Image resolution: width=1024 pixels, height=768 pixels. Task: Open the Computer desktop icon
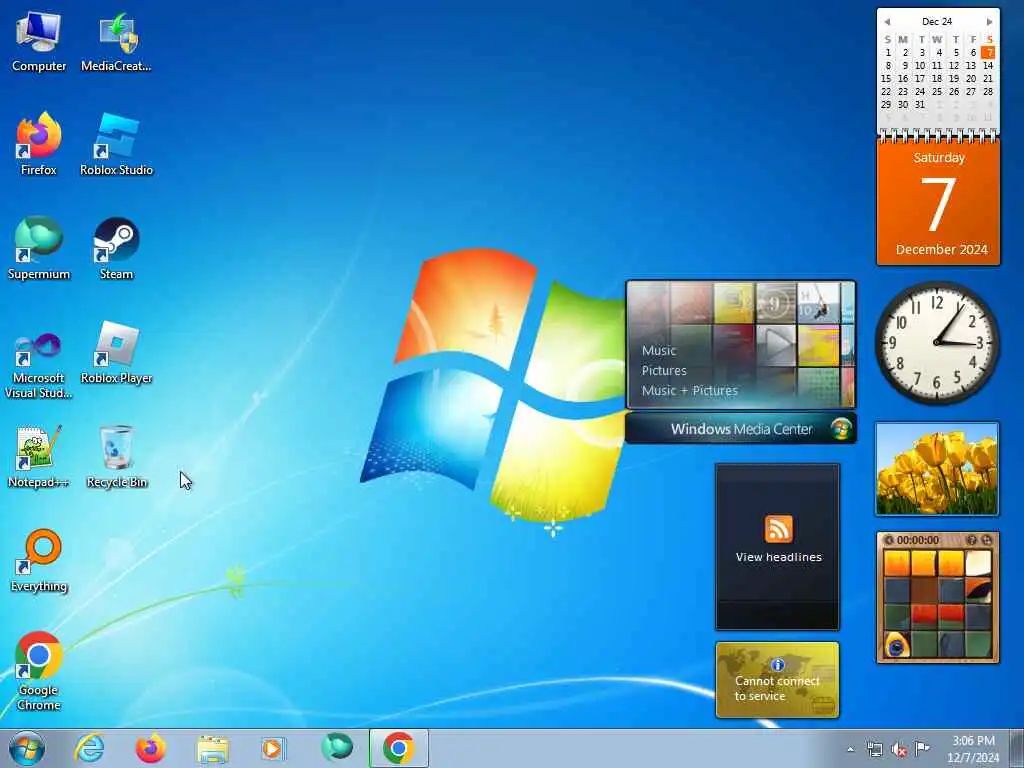[39, 41]
